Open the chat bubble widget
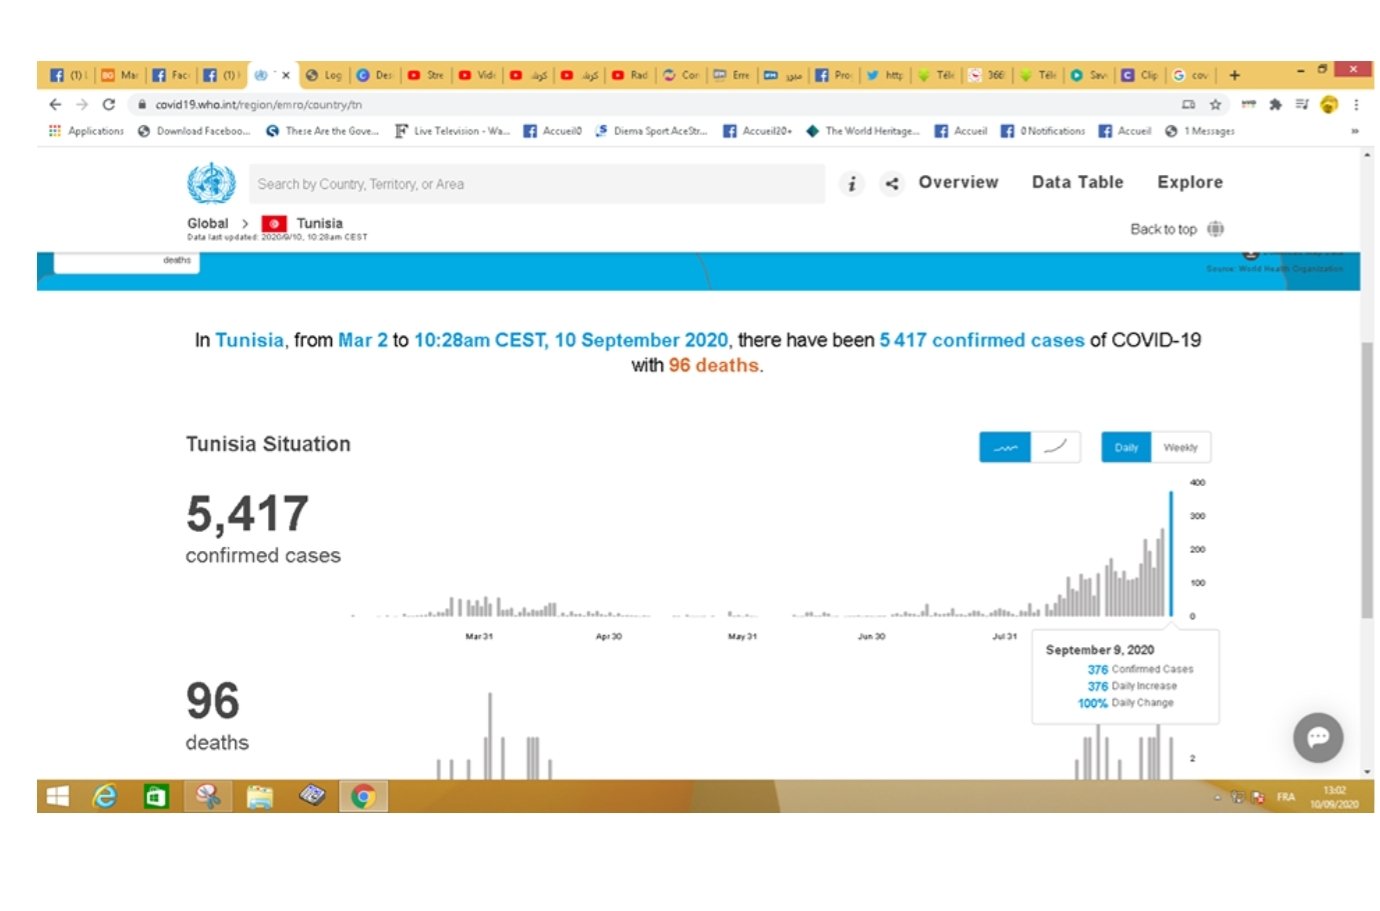 pos(1317,738)
